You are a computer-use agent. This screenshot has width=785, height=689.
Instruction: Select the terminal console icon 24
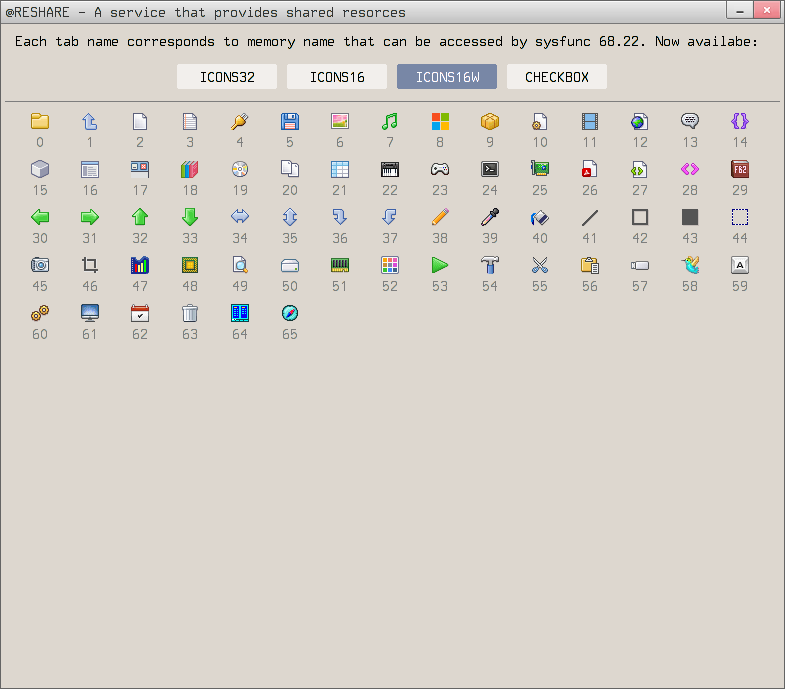[490, 169]
